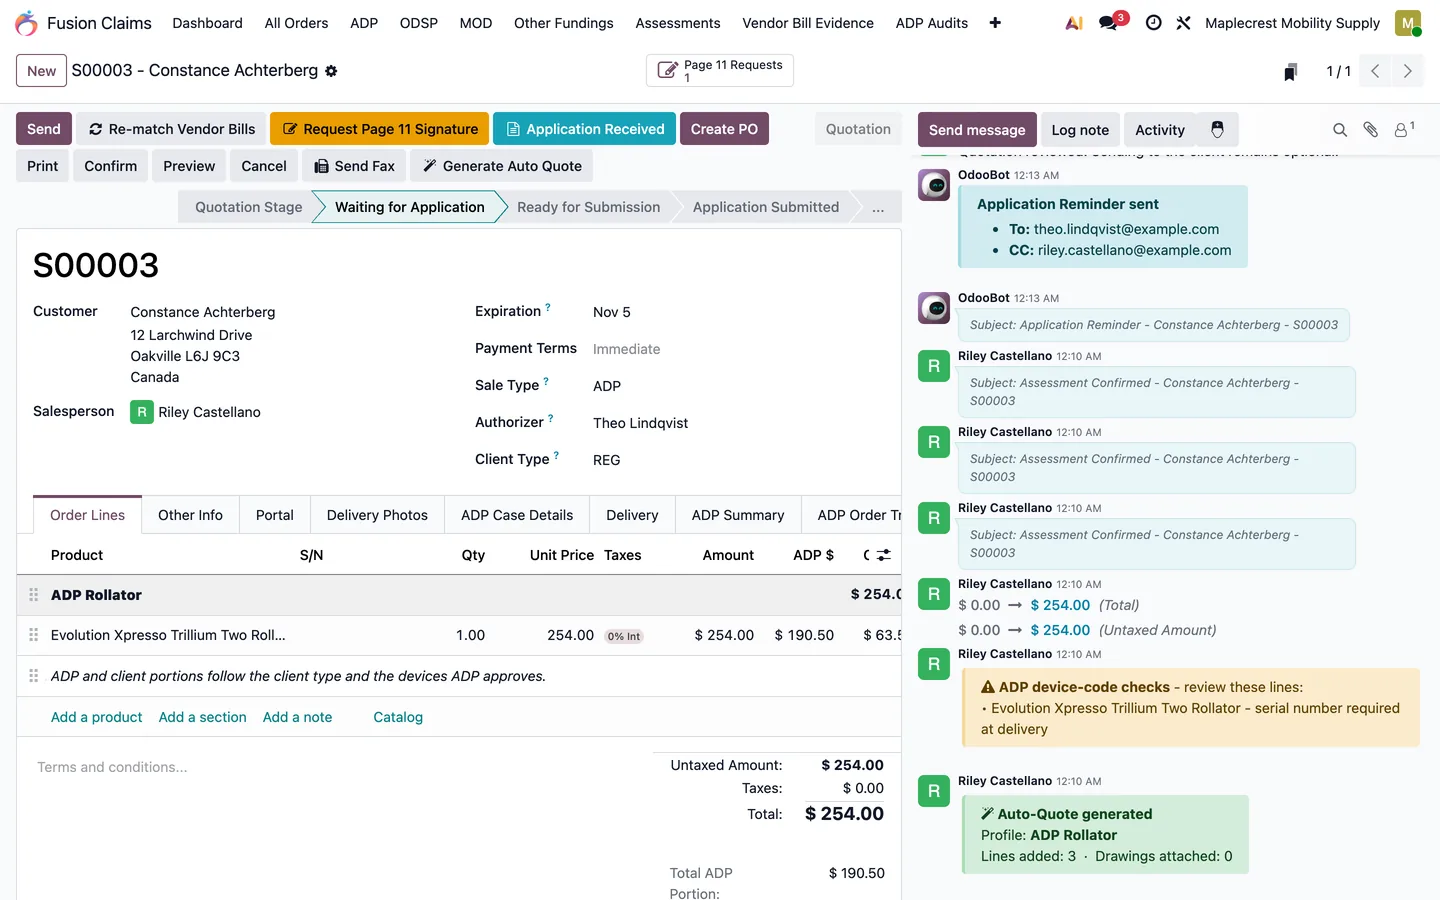Select the Ready for Submission stage
This screenshot has width=1440, height=900.
coord(588,207)
